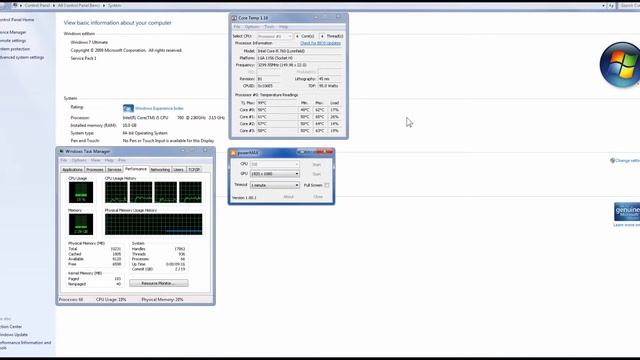This screenshot has width=640, height=360.
Task: Click the Core Temp Frequency field
Action: point(300,65)
